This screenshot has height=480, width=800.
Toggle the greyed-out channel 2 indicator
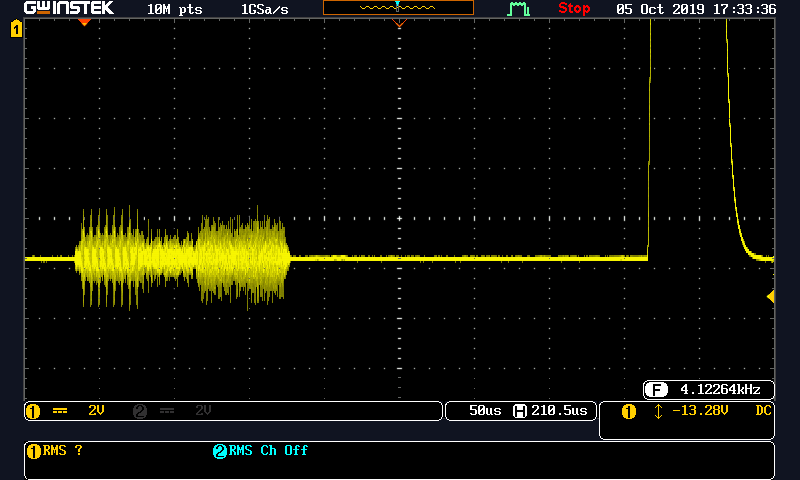click(x=139, y=411)
